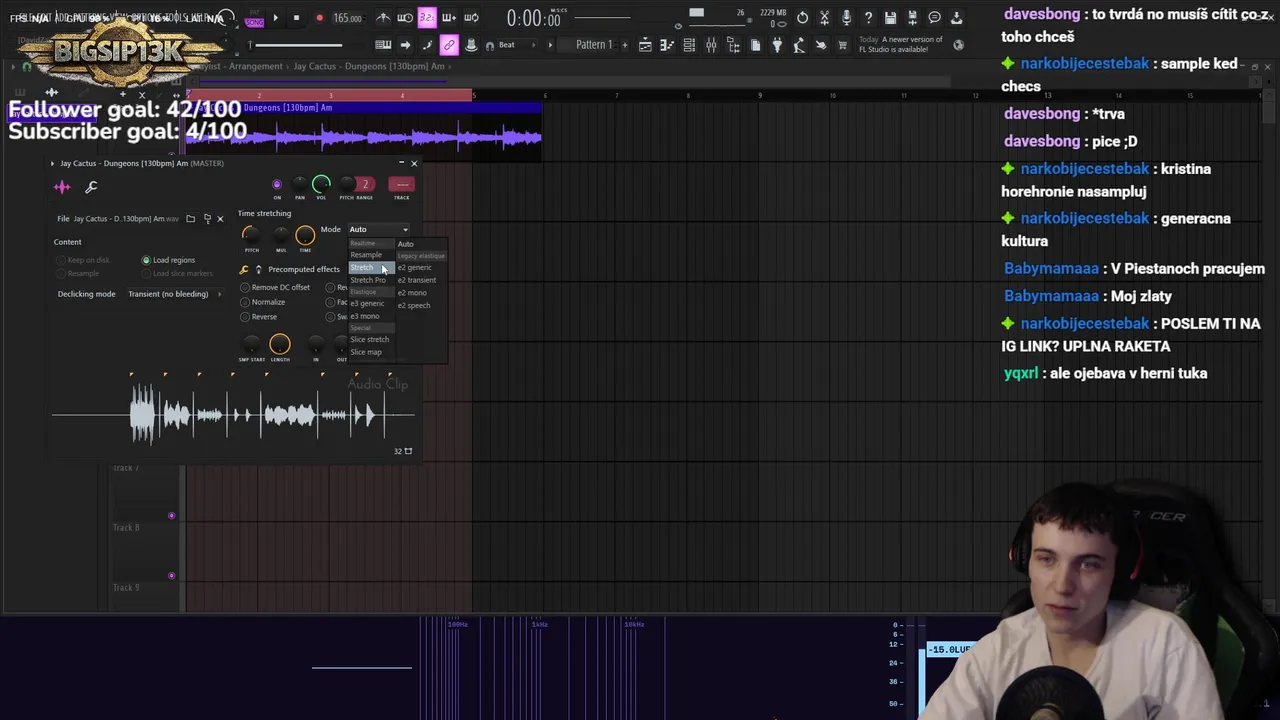Enable Normalize option
Screen dimensions: 1280x720
(263, 302)
